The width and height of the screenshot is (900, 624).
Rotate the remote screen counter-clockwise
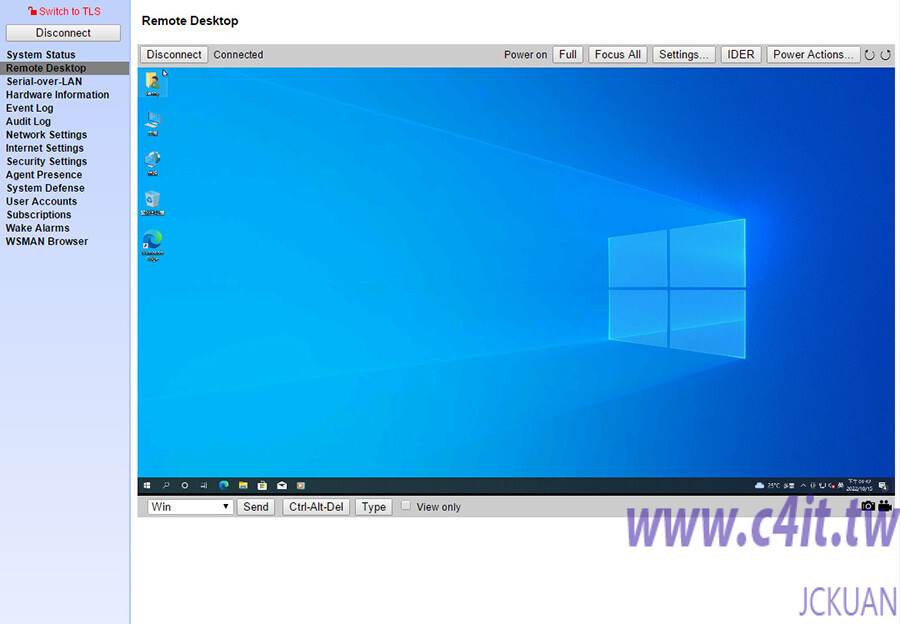[870, 55]
